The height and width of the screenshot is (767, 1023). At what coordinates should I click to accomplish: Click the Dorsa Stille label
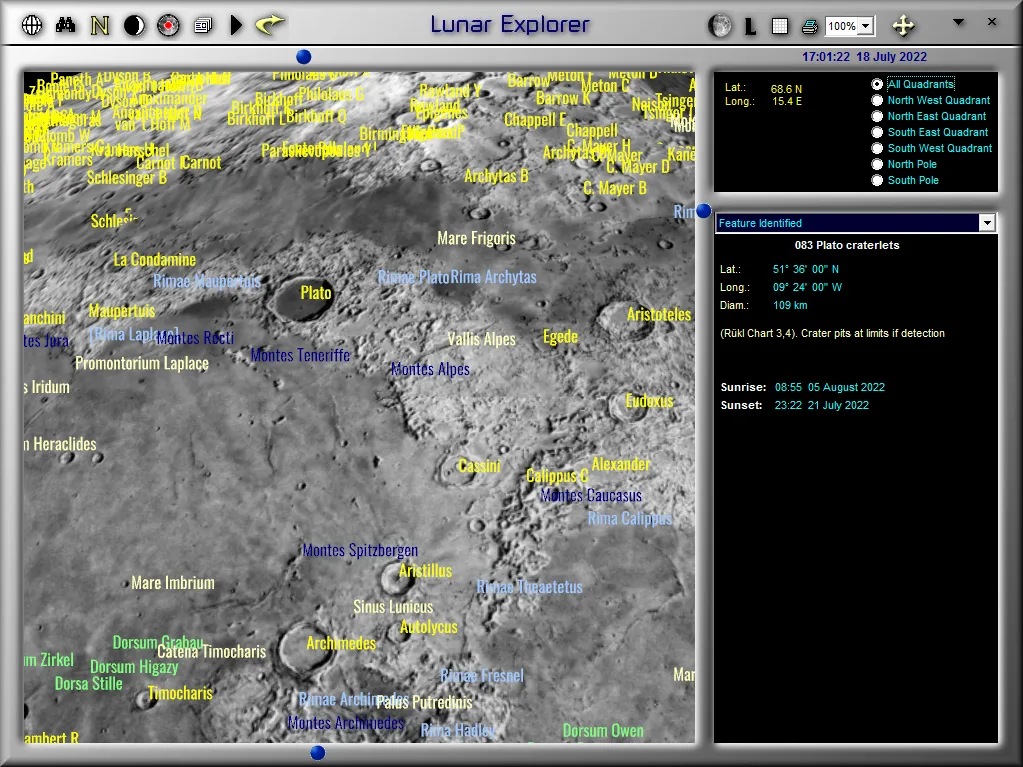click(x=89, y=684)
